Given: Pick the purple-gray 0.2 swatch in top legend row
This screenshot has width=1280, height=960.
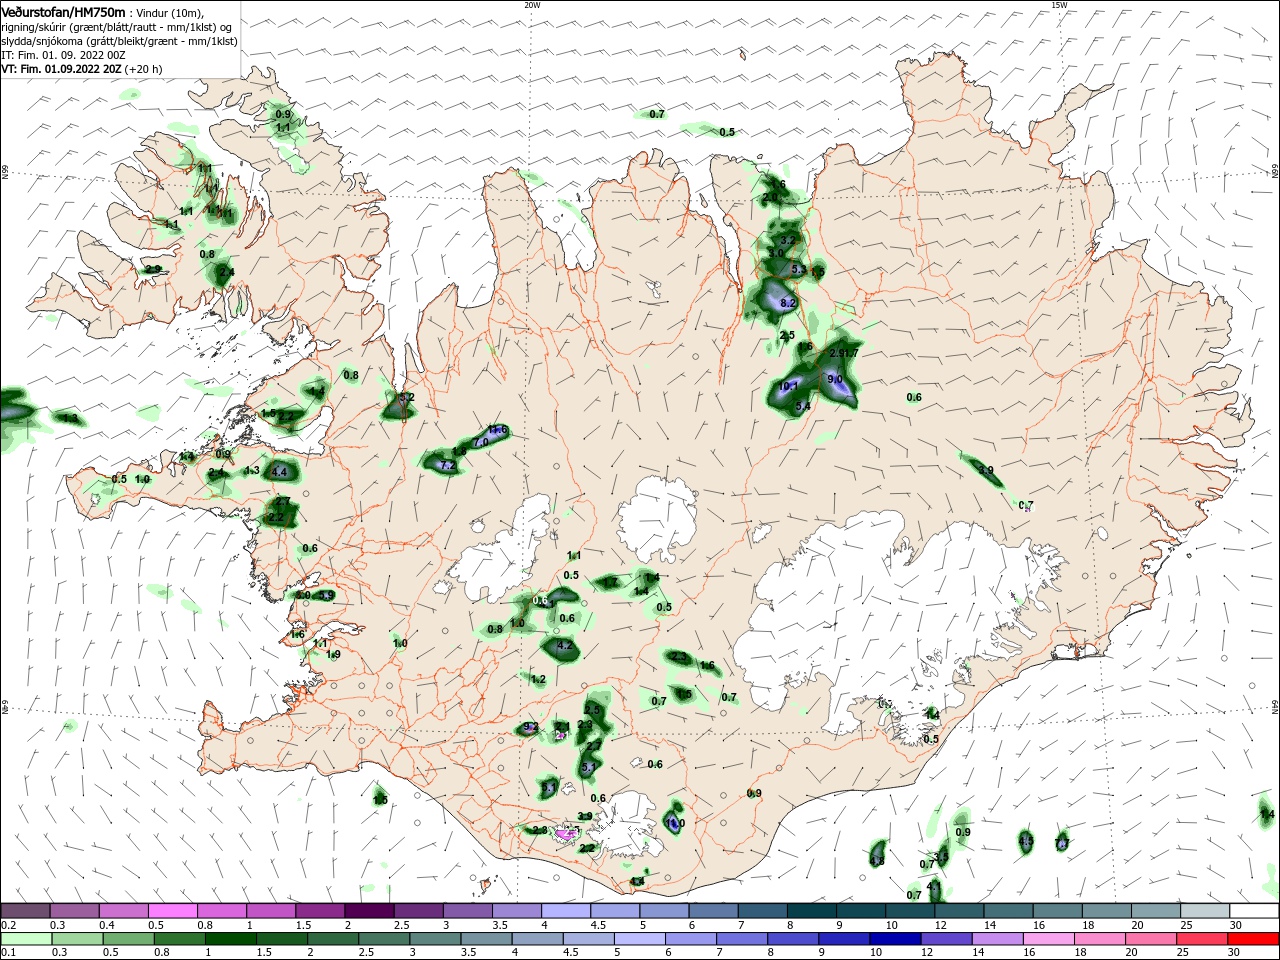Looking at the screenshot, I should point(25,911).
